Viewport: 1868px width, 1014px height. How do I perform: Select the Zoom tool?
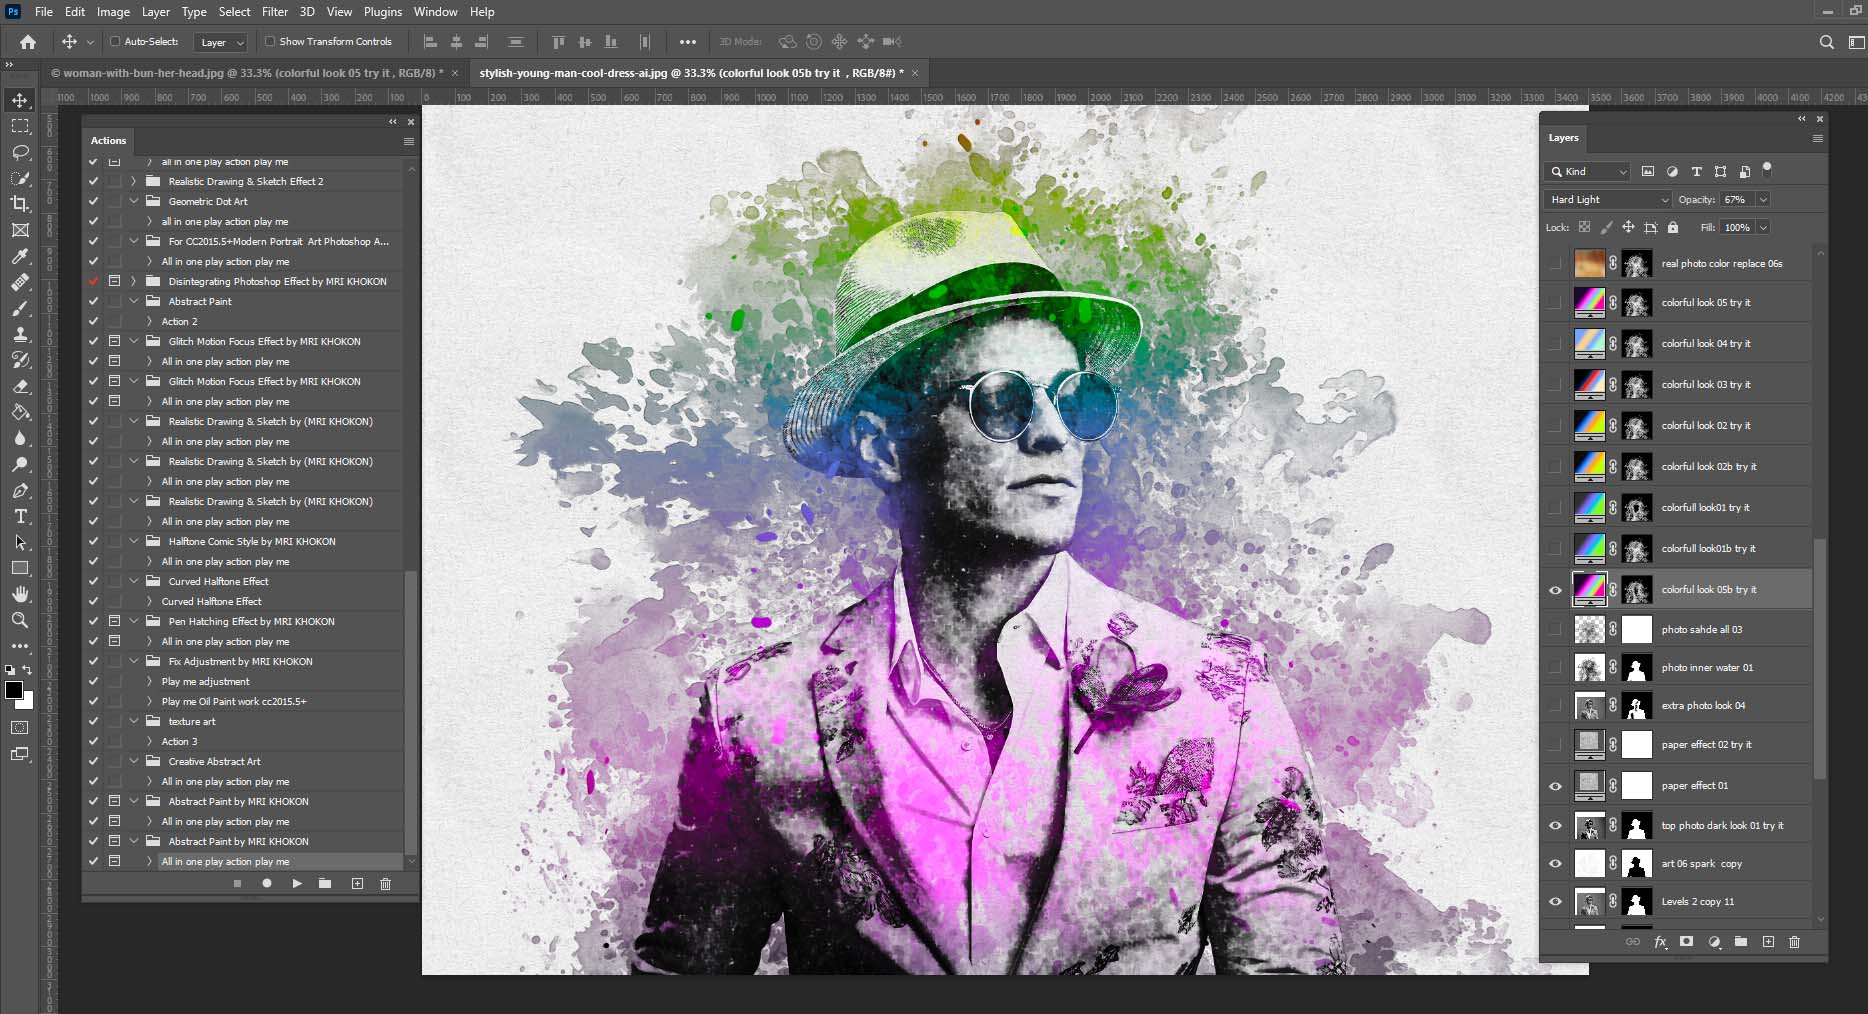(x=20, y=620)
